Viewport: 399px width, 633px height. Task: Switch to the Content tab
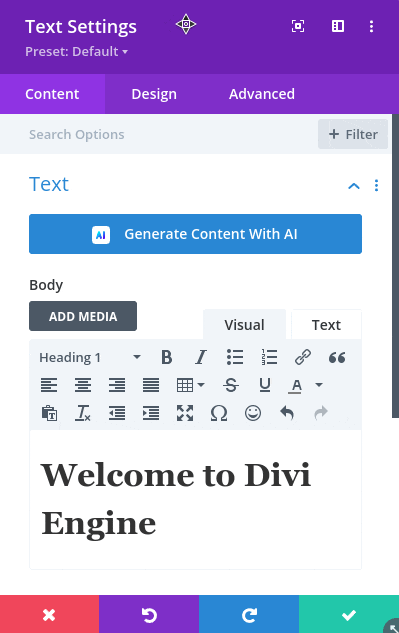(52, 94)
